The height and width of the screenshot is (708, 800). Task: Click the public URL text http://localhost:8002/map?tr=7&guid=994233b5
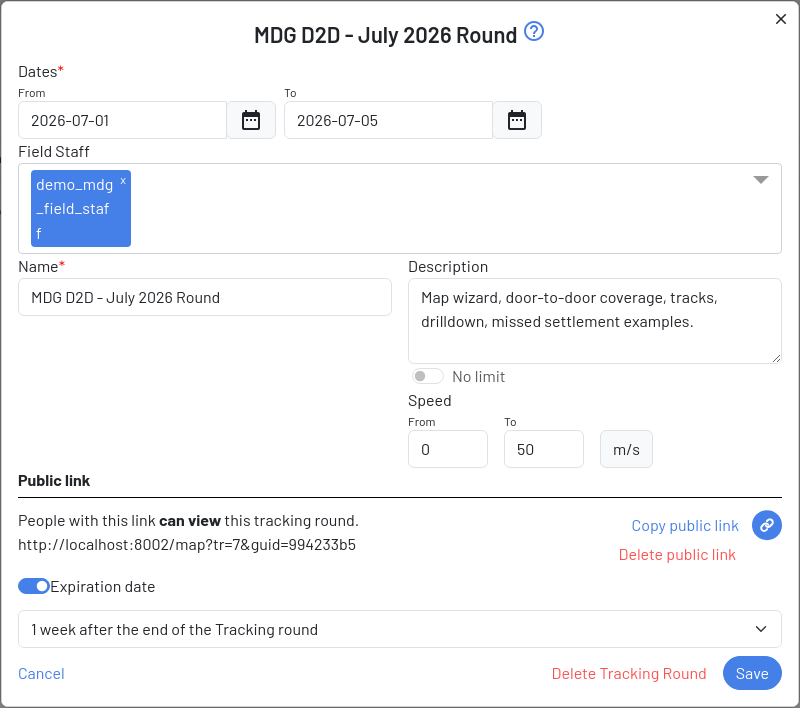coord(187,545)
